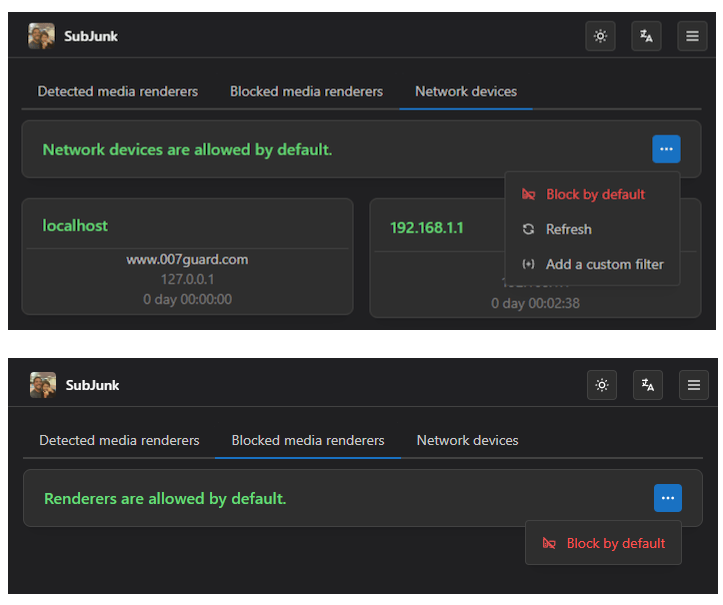This screenshot has width=723, height=605.
Task: Click SubJunk avatar in the Blocked renderers window
Action: [42, 385]
